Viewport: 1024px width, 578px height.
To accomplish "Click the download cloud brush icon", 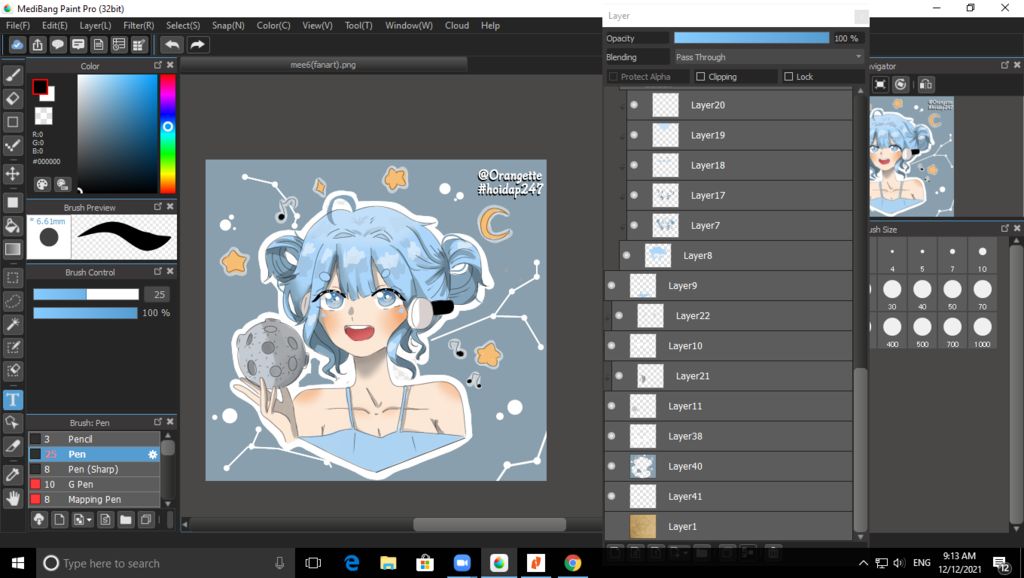I will point(39,520).
